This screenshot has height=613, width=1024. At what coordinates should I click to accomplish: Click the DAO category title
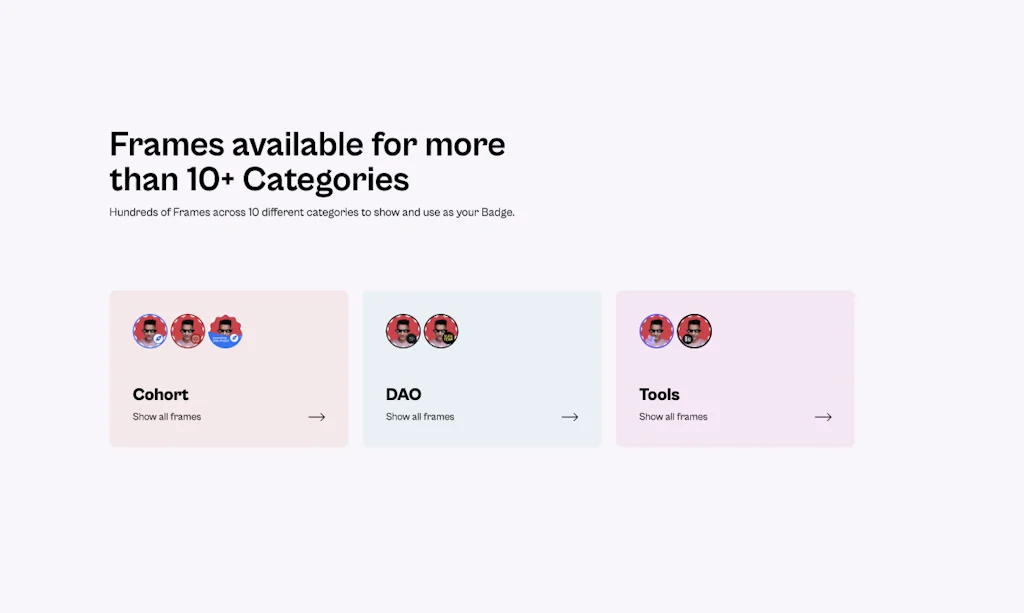[x=404, y=394]
